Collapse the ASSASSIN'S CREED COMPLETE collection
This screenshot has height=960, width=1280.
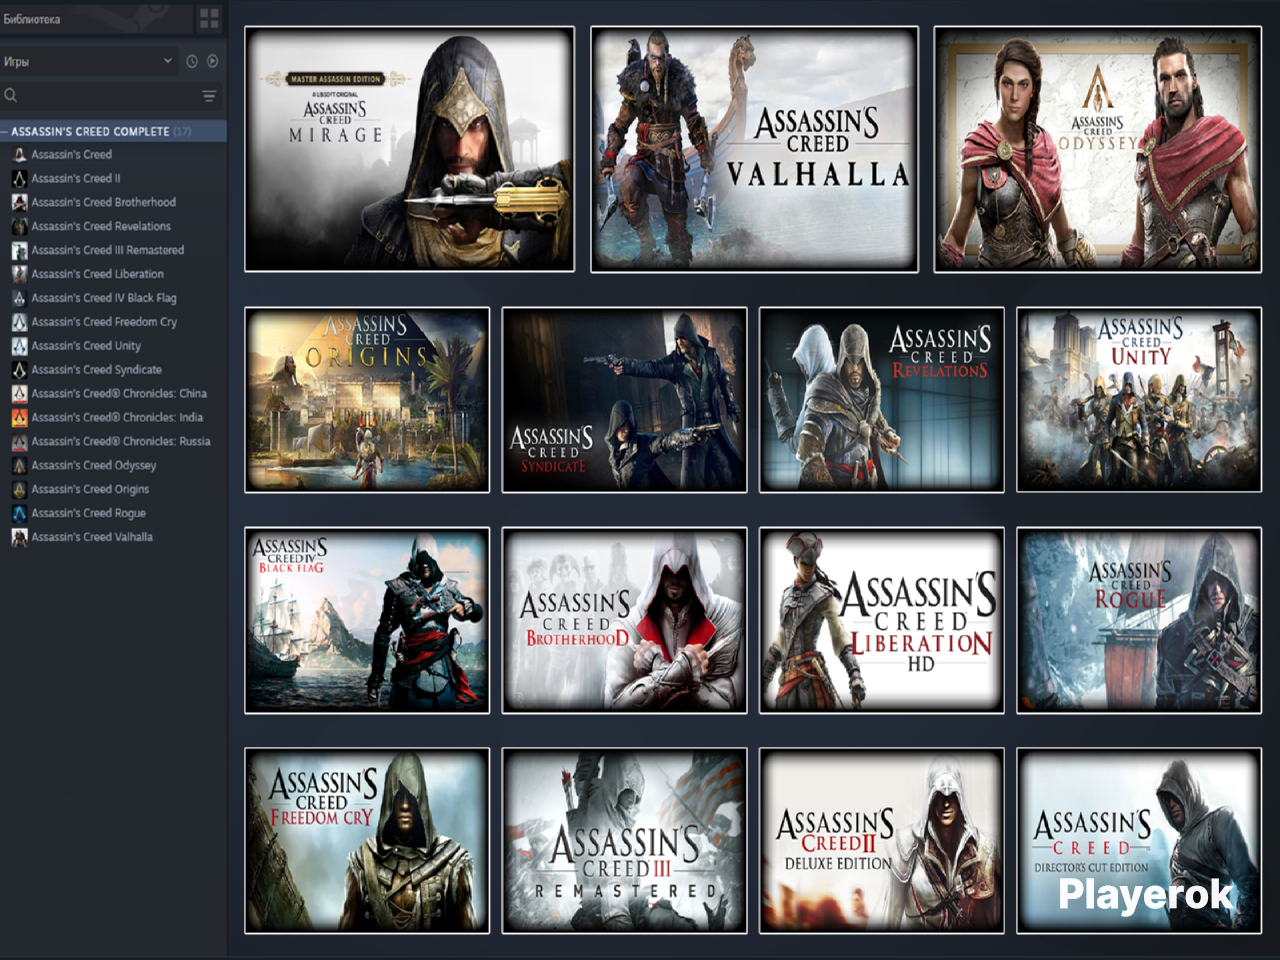[x=5, y=131]
